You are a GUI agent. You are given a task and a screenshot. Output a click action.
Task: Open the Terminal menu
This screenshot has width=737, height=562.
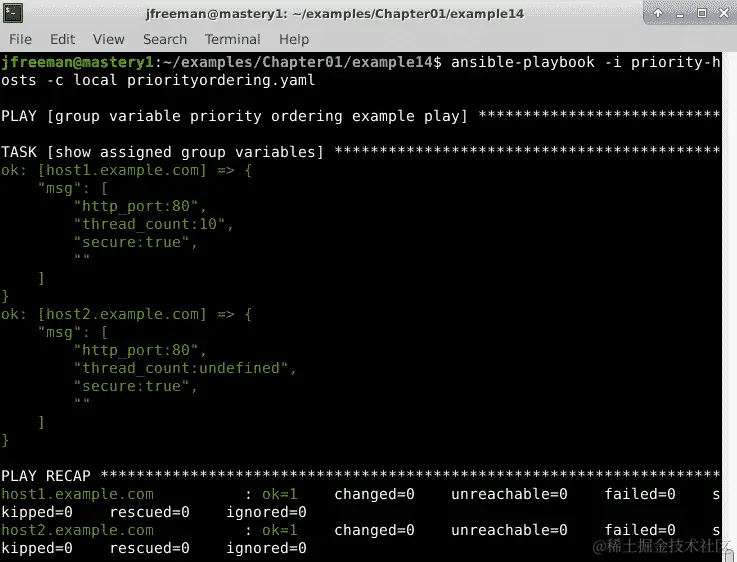(233, 39)
